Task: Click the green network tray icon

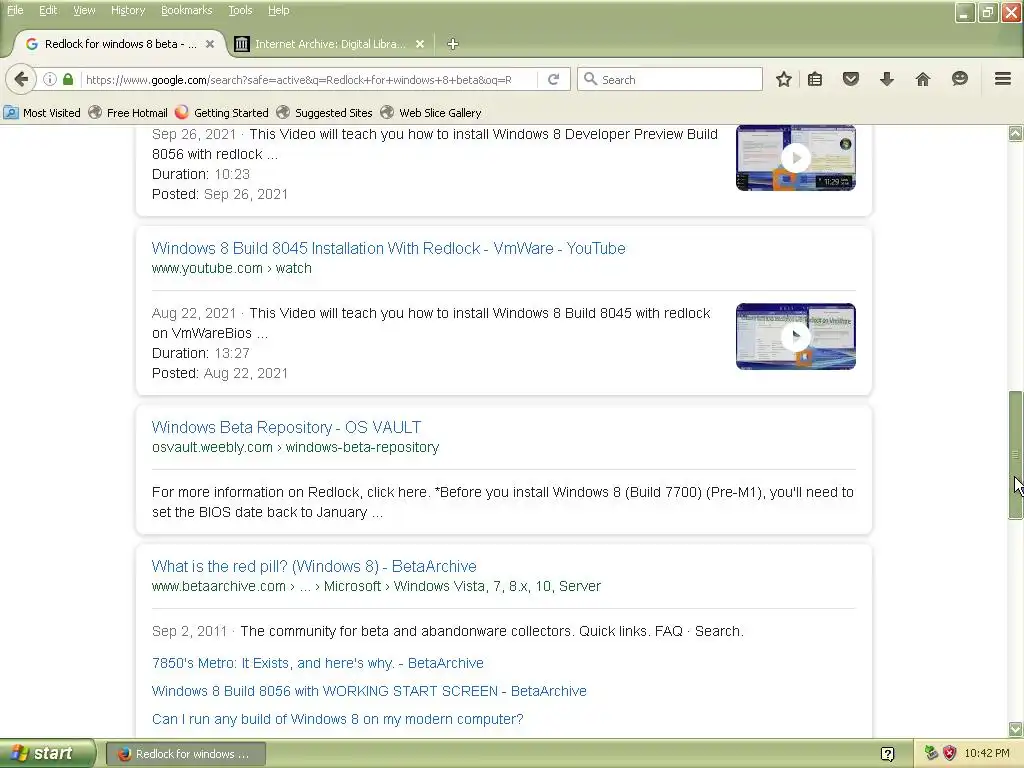Action: pyautogui.click(x=931, y=753)
